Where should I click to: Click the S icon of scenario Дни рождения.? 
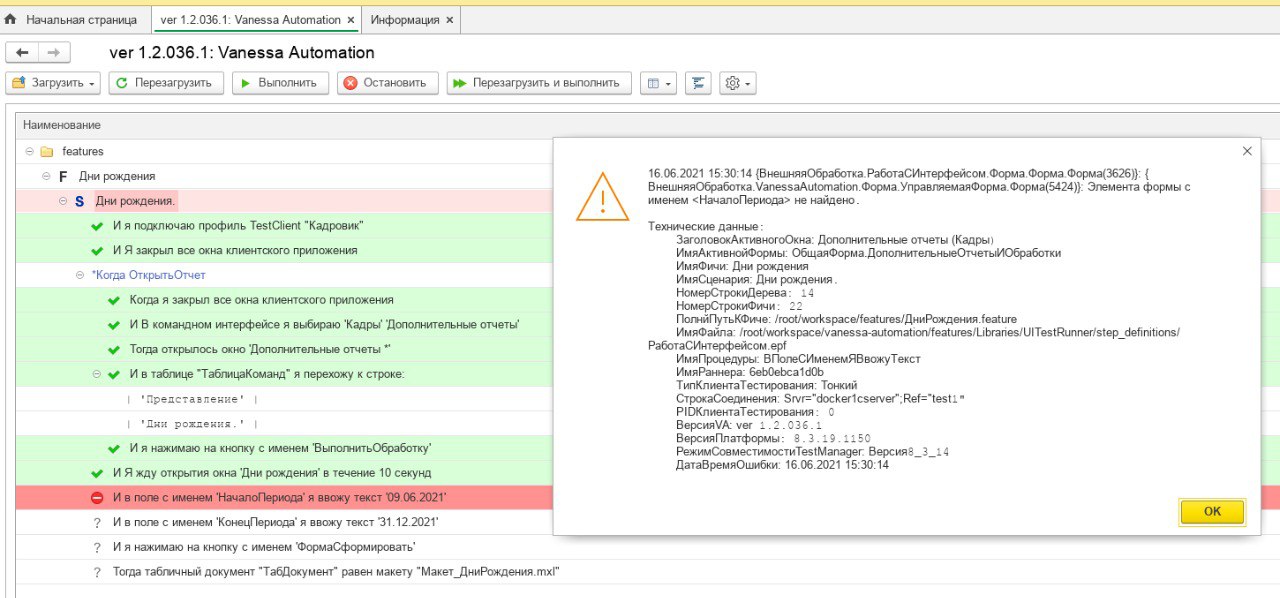click(x=80, y=201)
